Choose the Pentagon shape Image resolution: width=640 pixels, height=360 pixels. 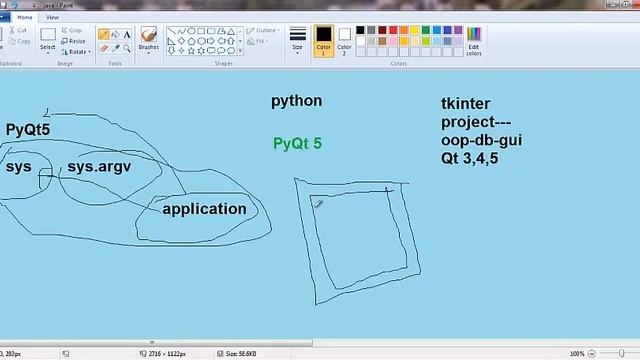coord(191,41)
